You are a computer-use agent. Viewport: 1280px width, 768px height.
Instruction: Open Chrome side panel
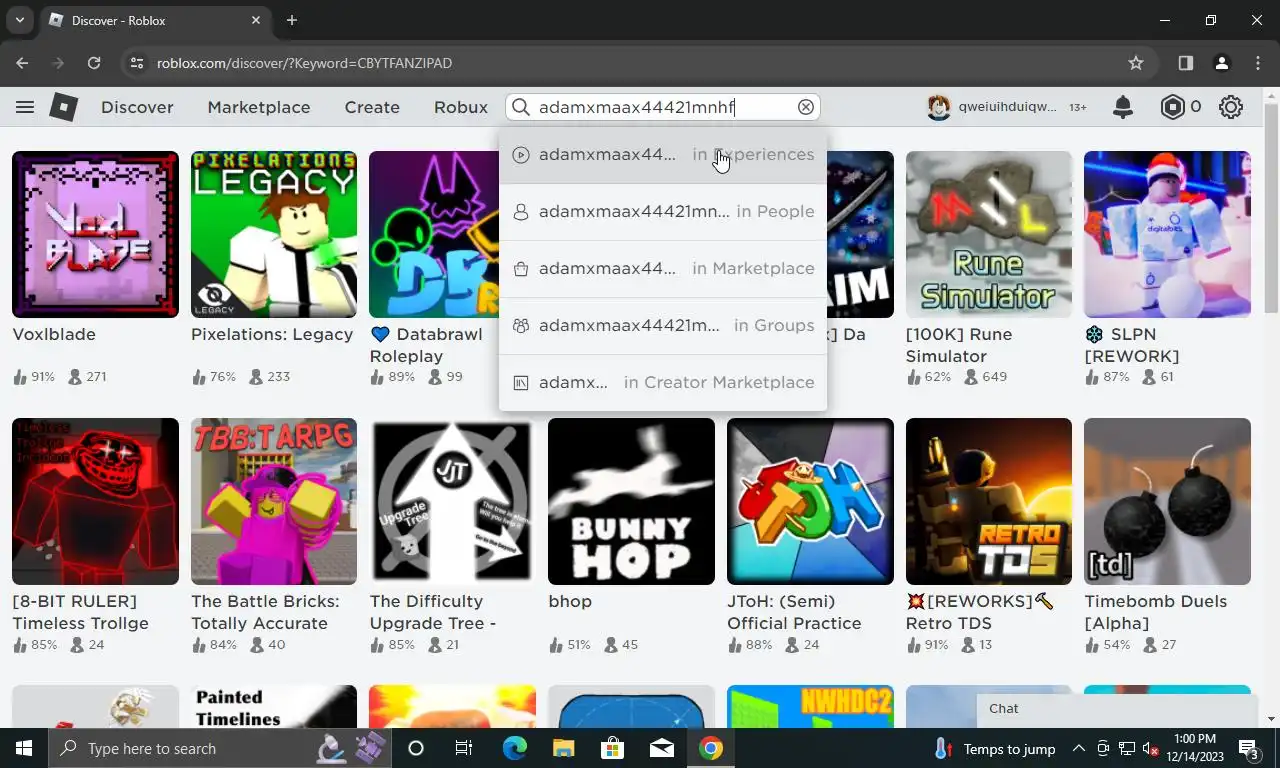pyautogui.click(x=1185, y=63)
